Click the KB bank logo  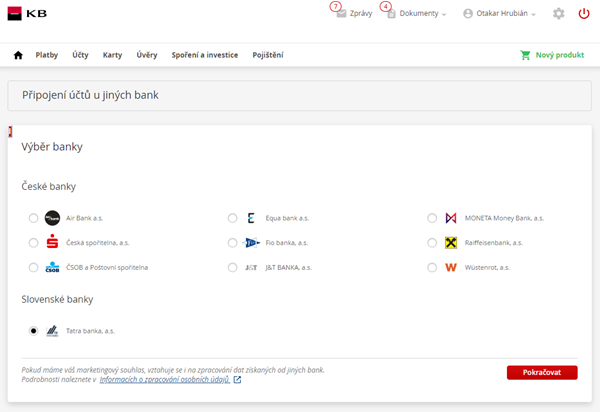click(27, 13)
